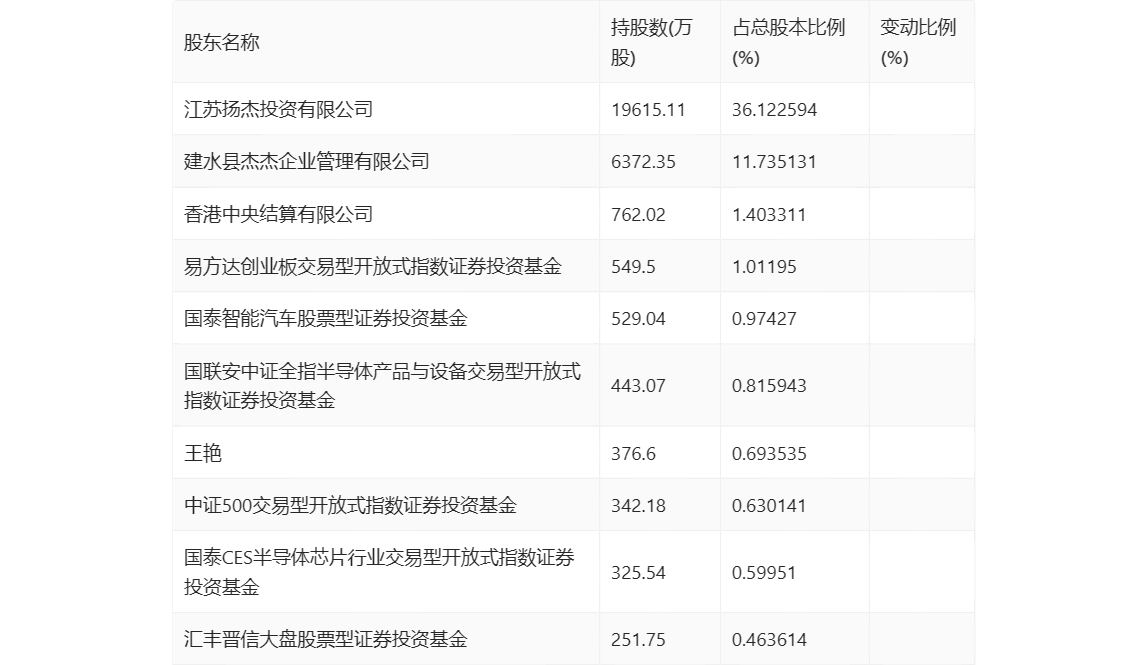Select 香港中央结算有限公司 shareholder name
Image resolution: width=1148 pixels, height=665 pixels.
pyautogui.click(x=278, y=215)
